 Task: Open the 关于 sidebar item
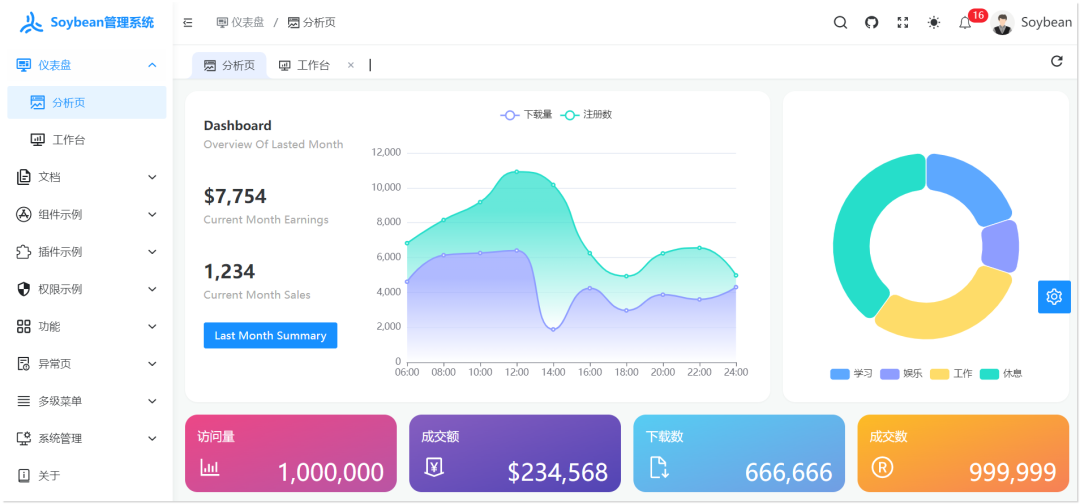click(87, 475)
